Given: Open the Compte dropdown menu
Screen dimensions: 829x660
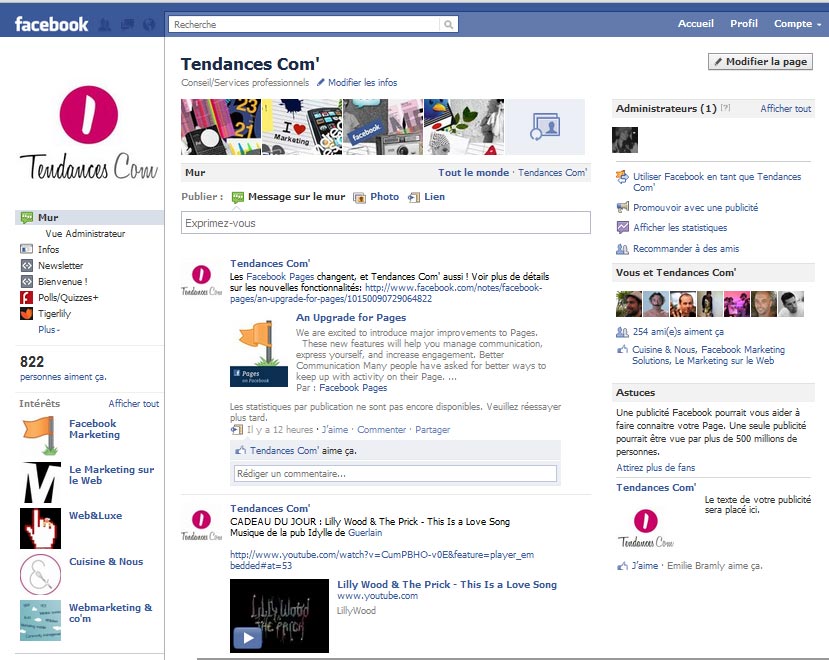Looking at the screenshot, I should pos(797,24).
